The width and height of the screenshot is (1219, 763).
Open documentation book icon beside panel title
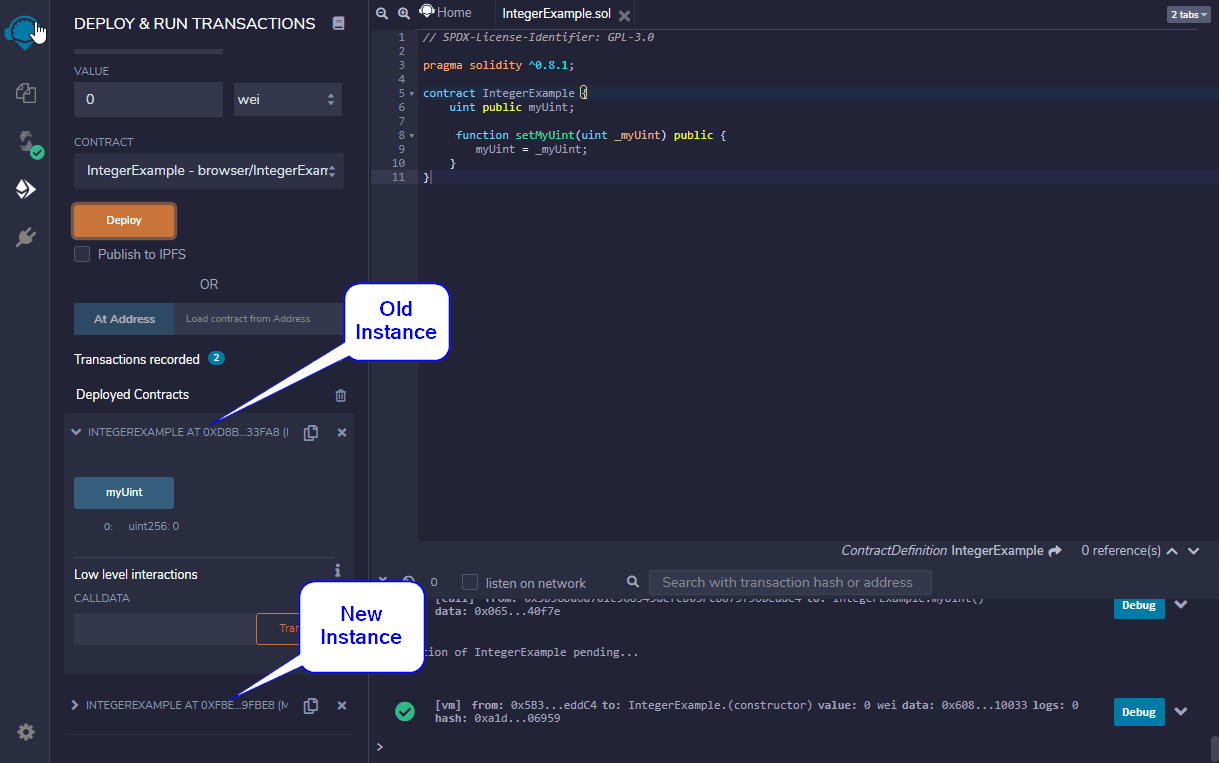pyautogui.click(x=338, y=23)
